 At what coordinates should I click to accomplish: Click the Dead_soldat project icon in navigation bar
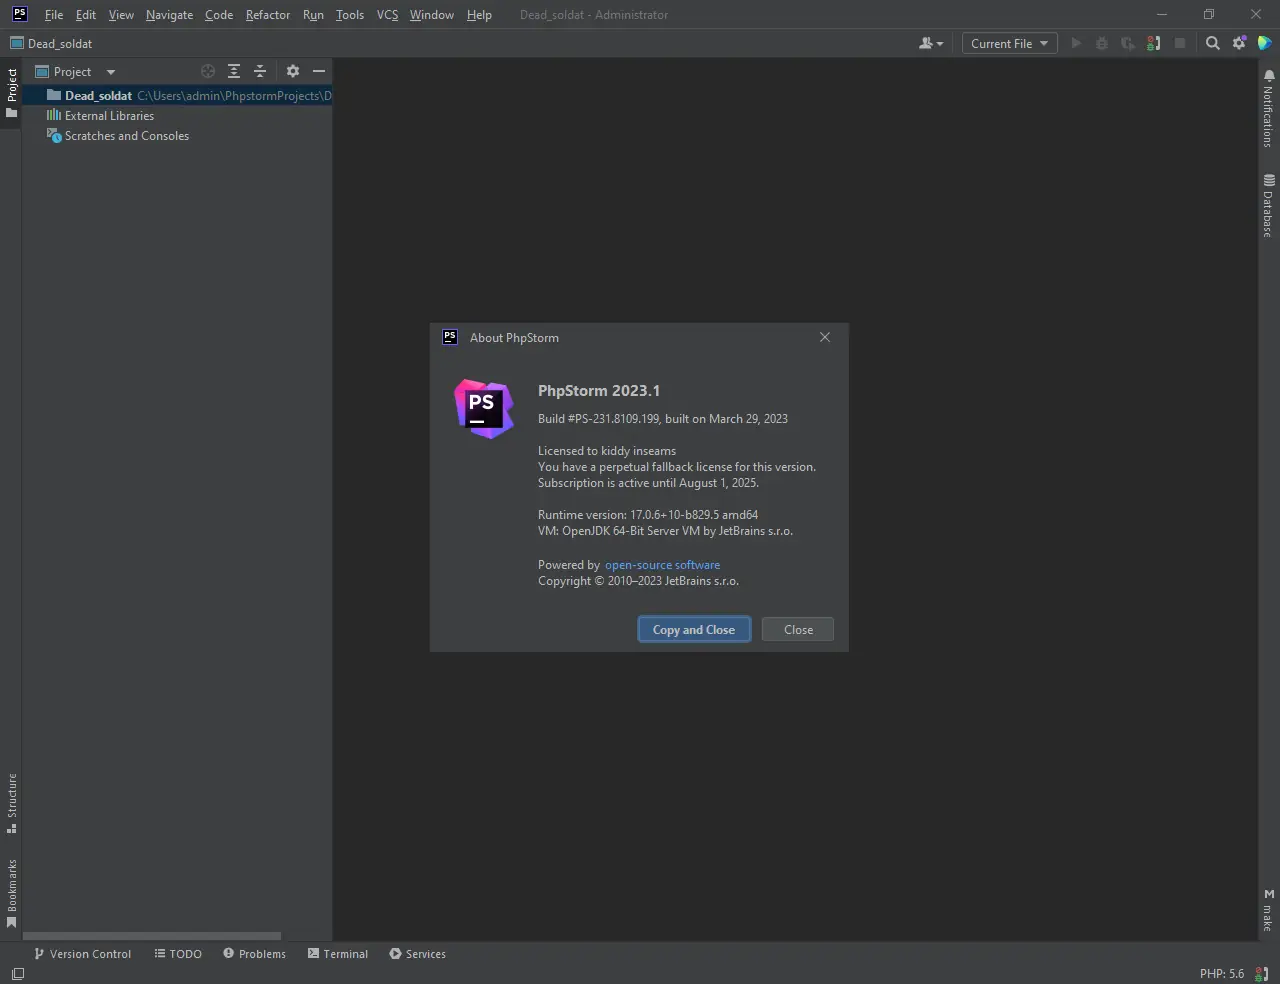17,43
